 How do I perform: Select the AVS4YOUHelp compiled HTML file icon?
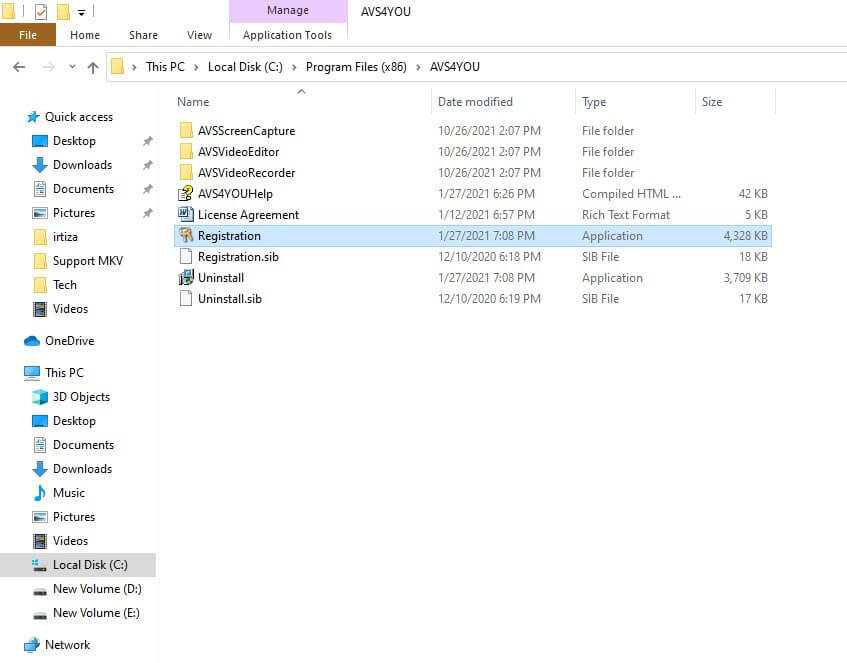[186, 193]
